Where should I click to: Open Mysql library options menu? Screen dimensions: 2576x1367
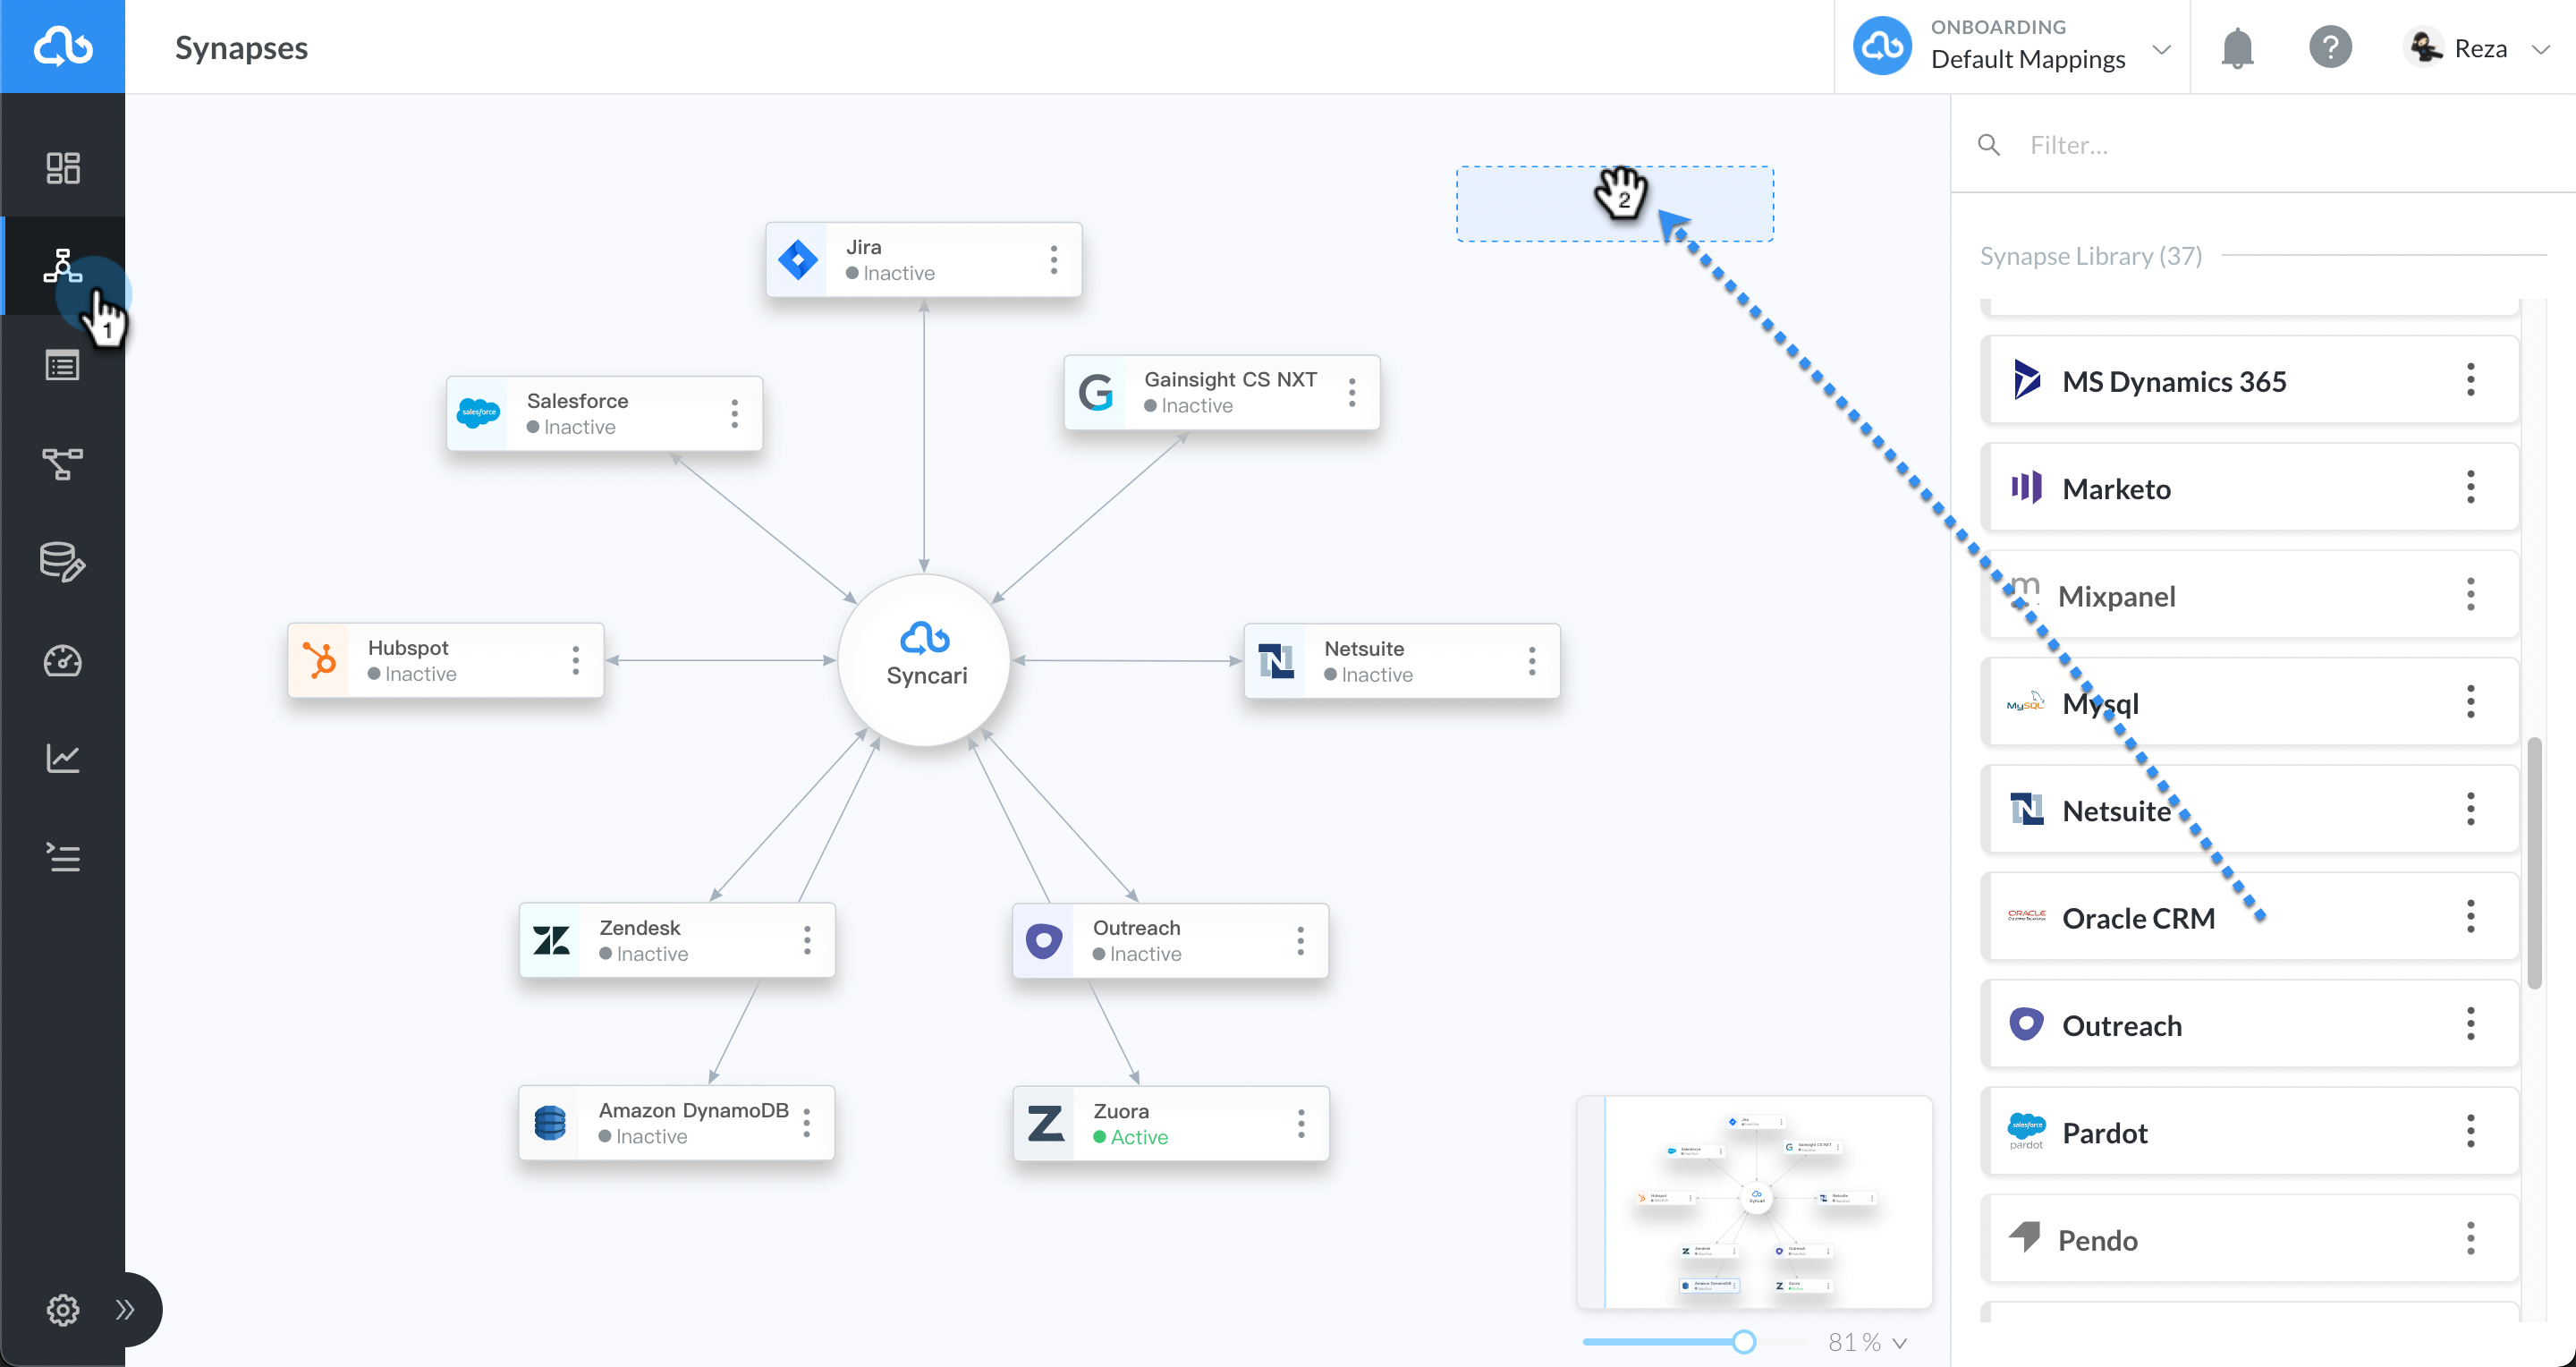pyautogui.click(x=2470, y=702)
